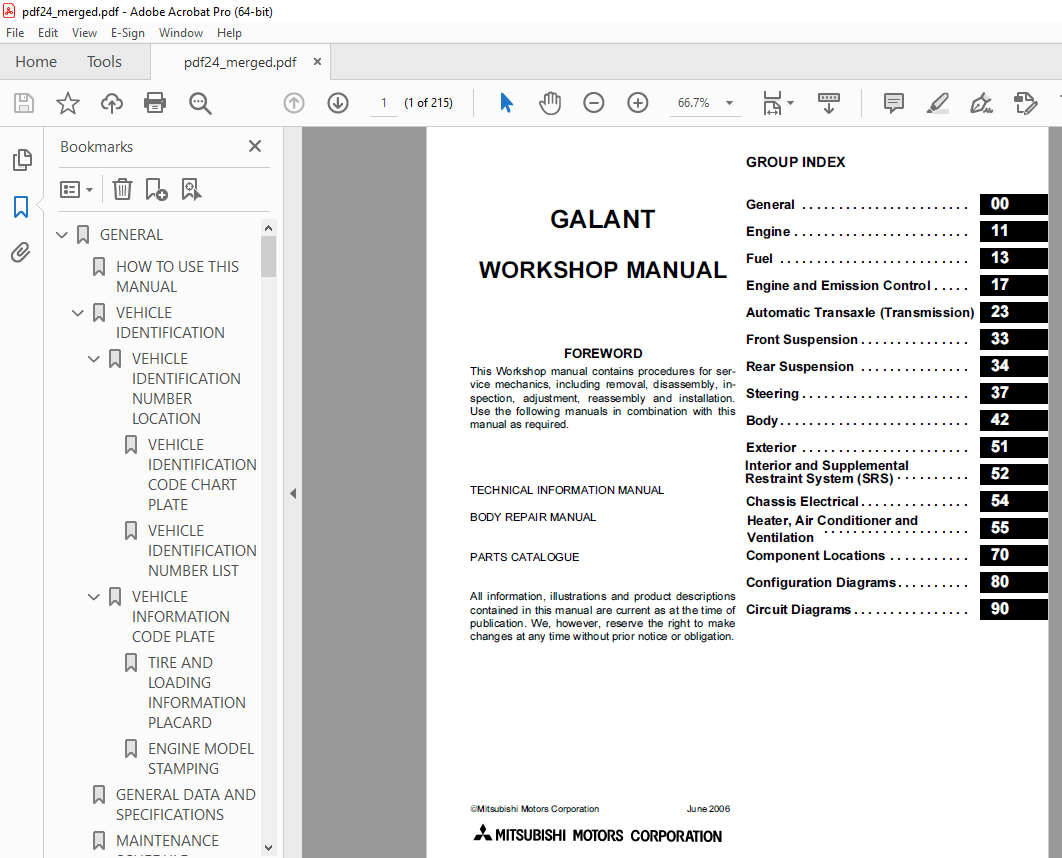Image resolution: width=1062 pixels, height=858 pixels.
Task: Click Engine group index entry 11
Action: 896,231
